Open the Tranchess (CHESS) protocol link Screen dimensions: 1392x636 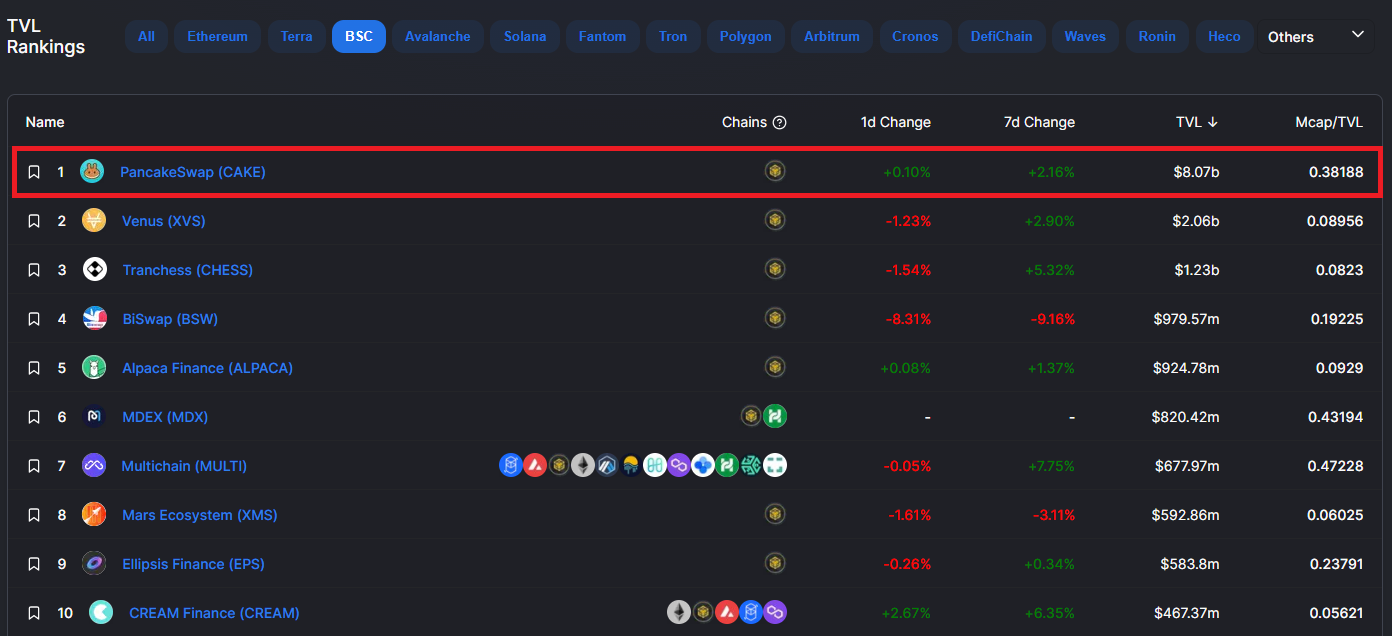click(187, 270)
